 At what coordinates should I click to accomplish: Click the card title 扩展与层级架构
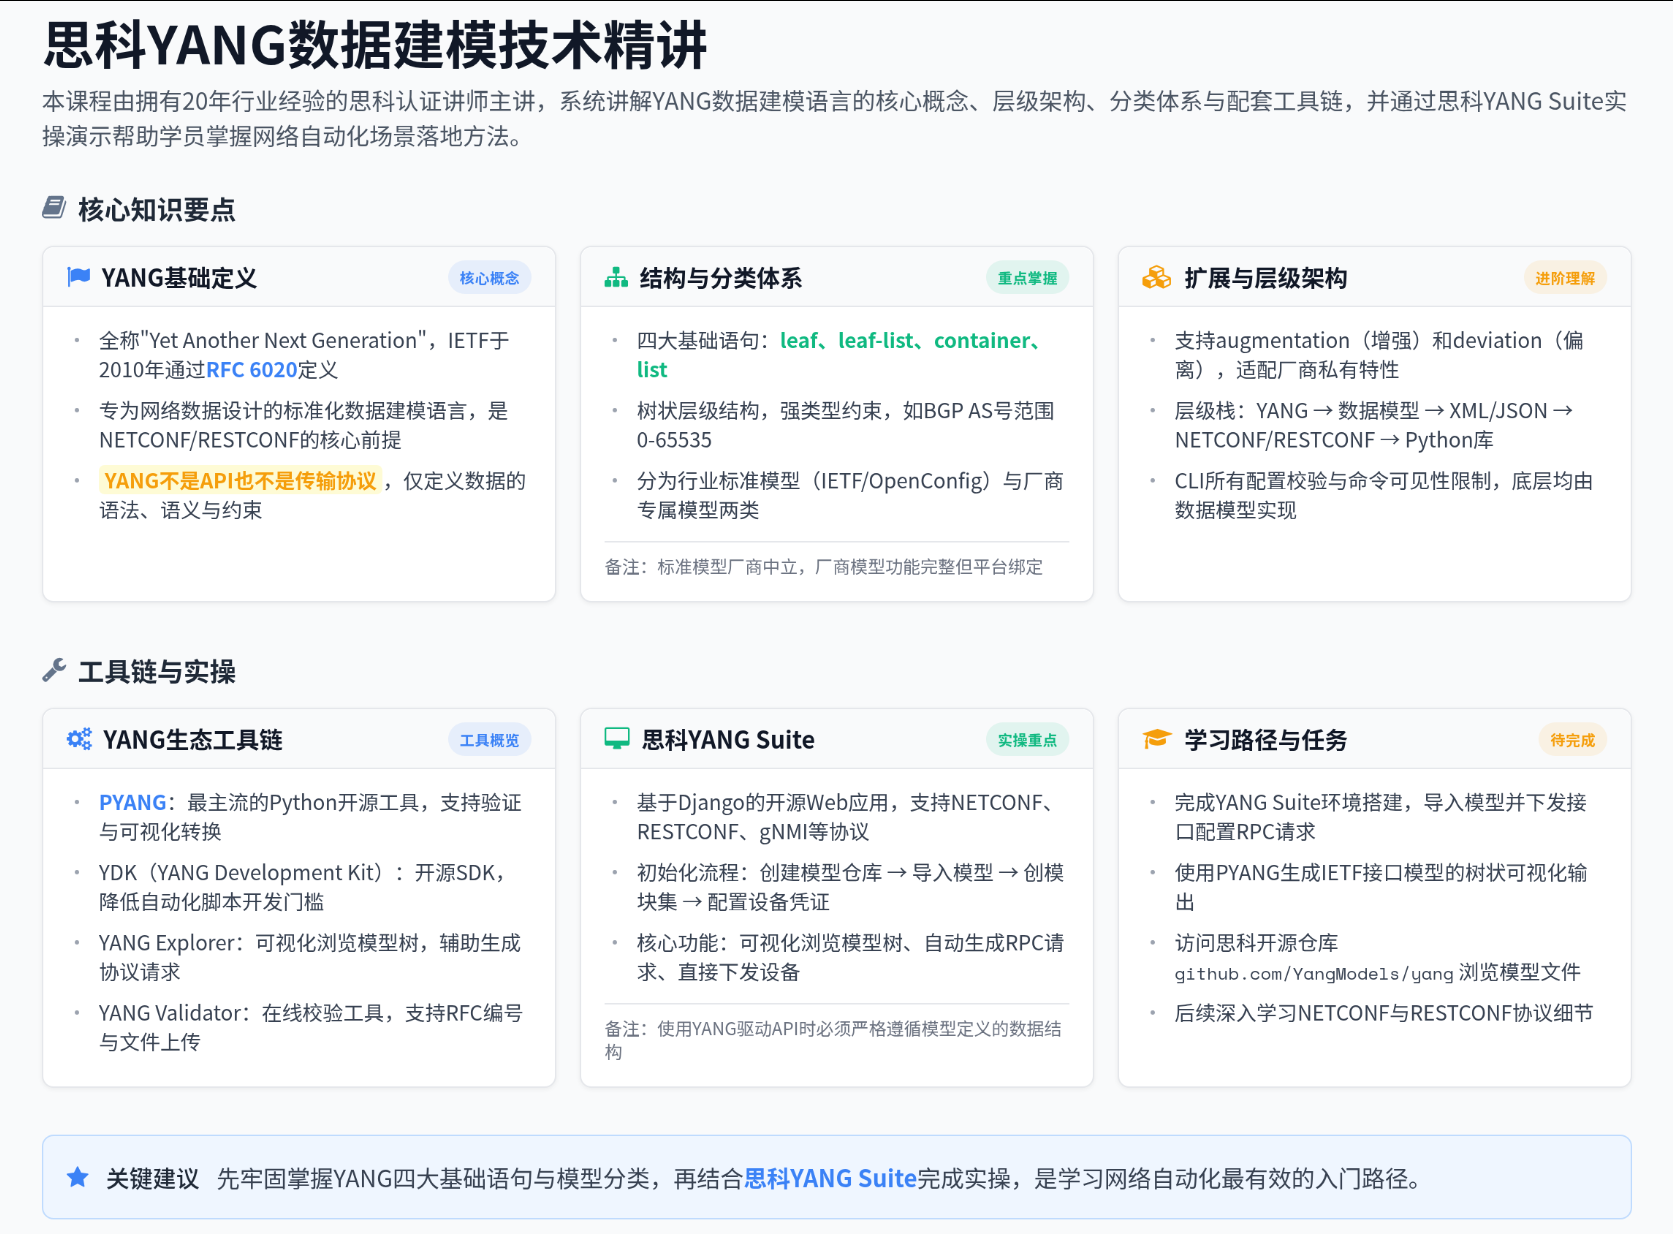tap(1266, 278)
